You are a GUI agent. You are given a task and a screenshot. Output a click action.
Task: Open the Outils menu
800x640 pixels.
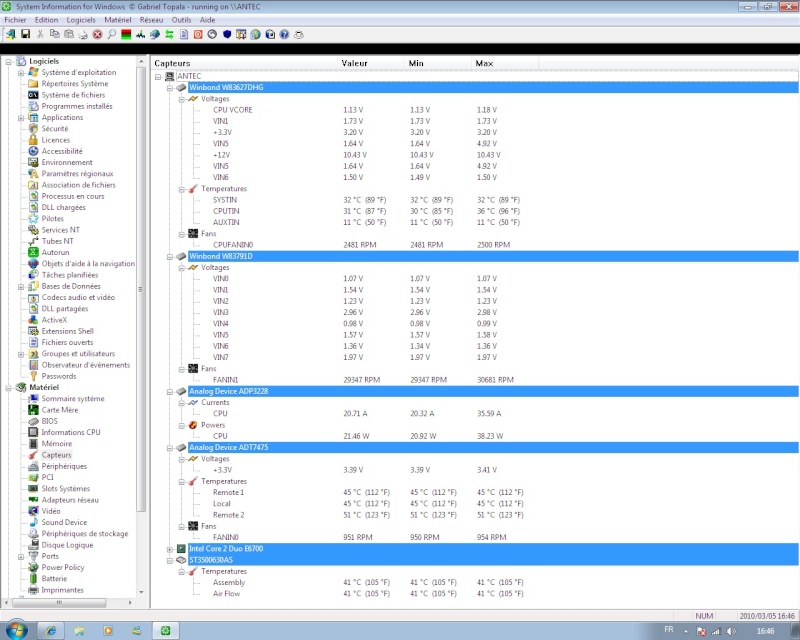pos(181,20)
